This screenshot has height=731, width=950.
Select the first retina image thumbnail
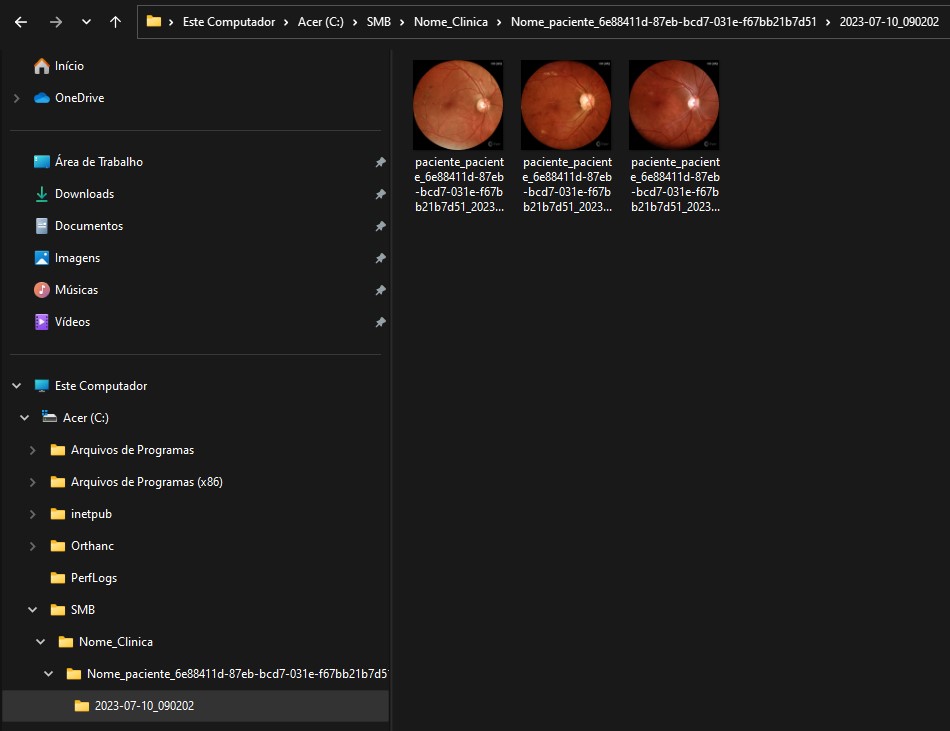(458, 105)
